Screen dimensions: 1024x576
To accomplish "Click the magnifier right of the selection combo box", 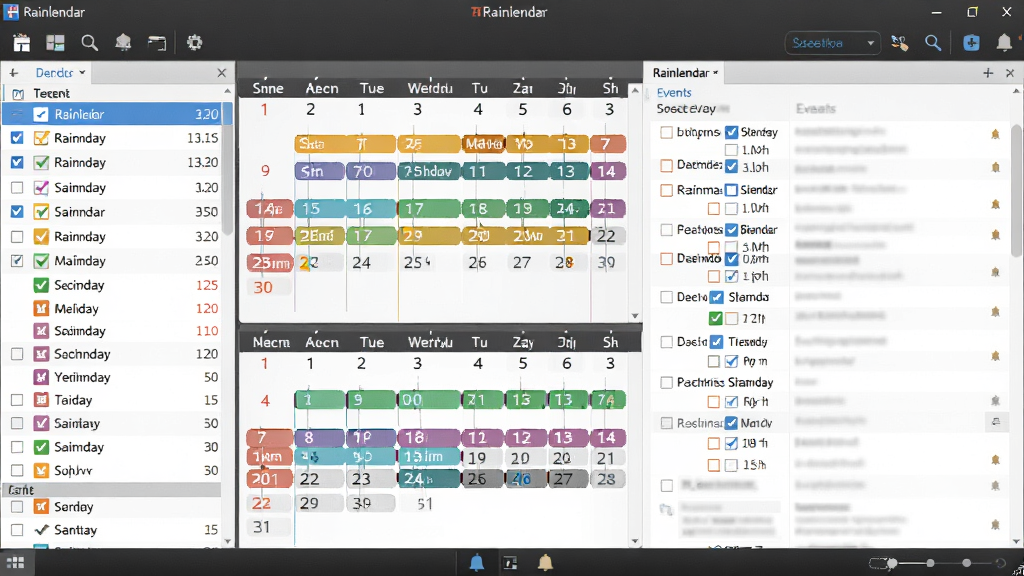I will pos(933,43).
